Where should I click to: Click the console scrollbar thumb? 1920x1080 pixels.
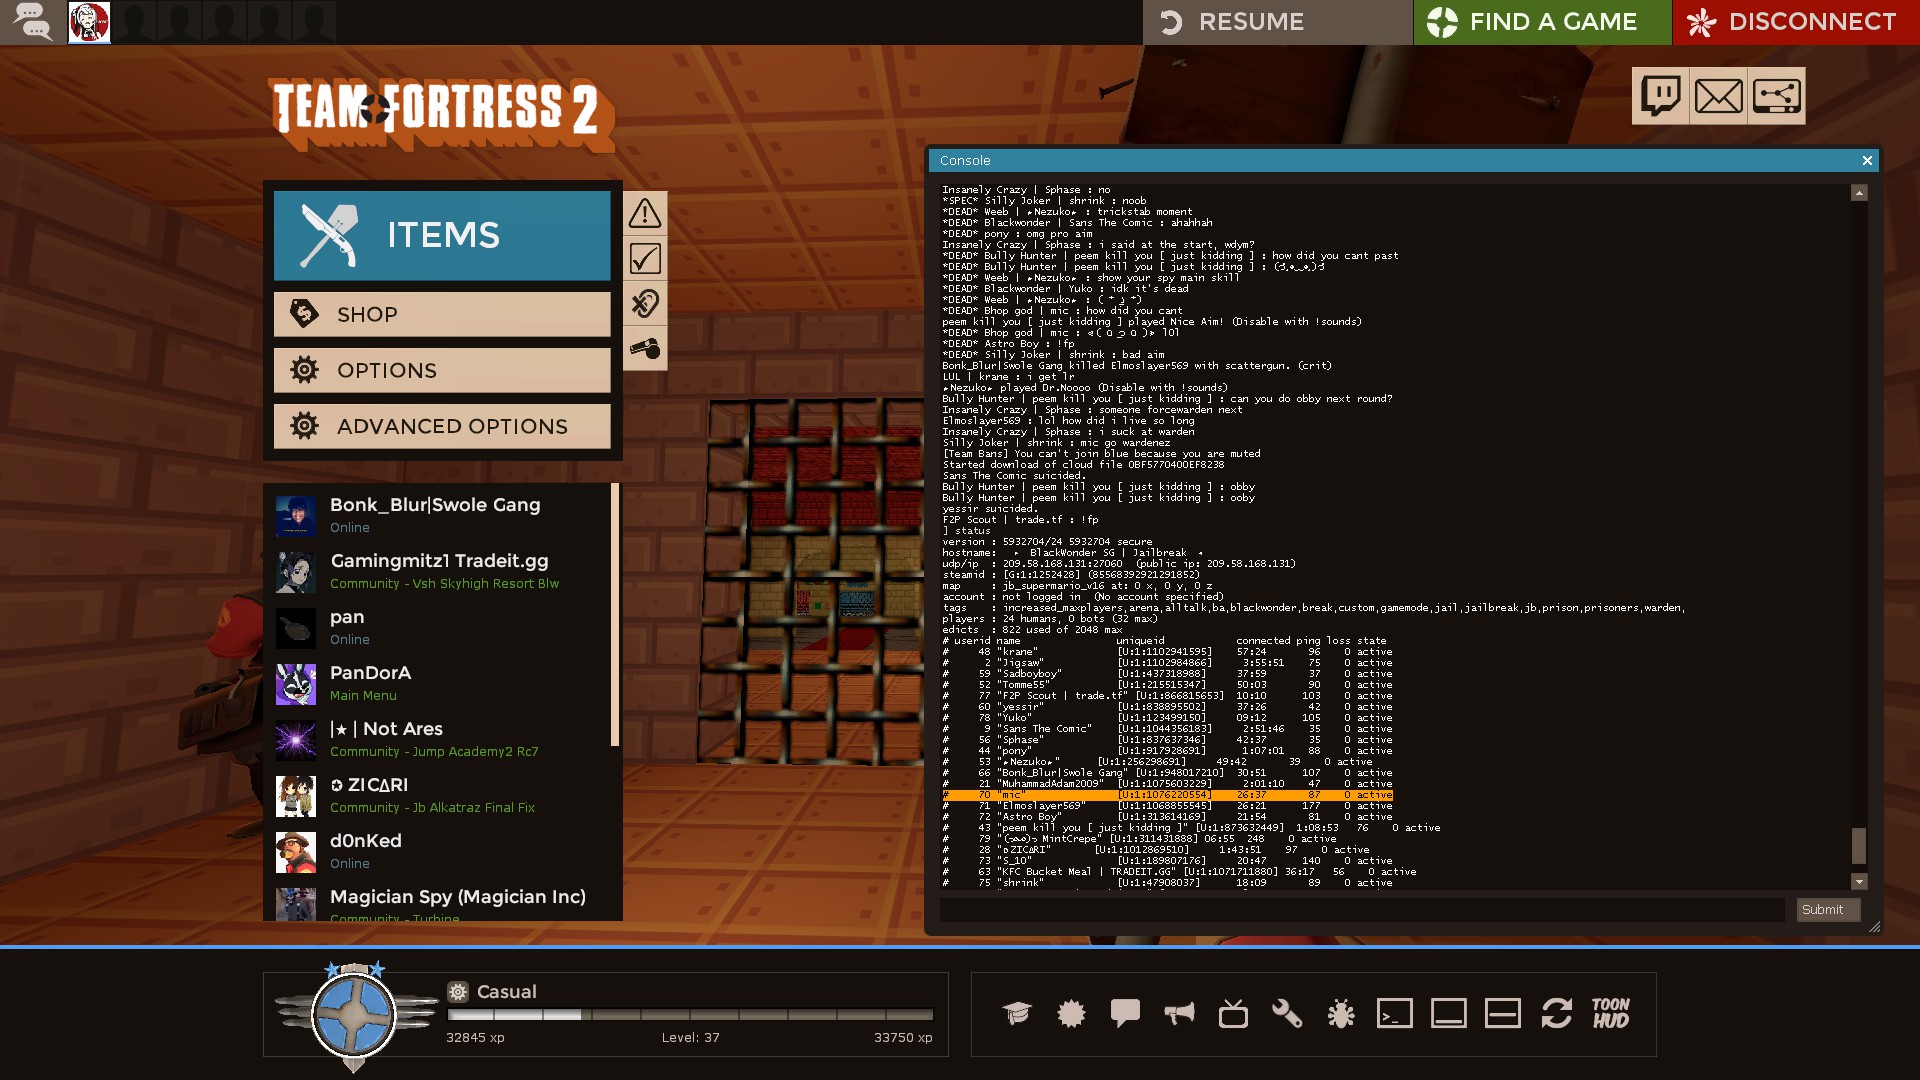[1859, 846]
